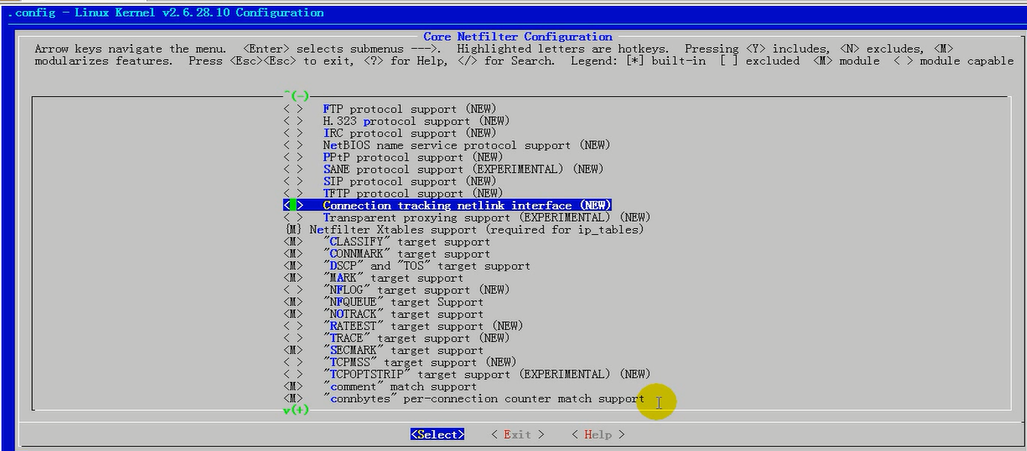Select Connection tracking netlink interface entry
This screenshot has height=451, width=1027.
tap(467, 206)
